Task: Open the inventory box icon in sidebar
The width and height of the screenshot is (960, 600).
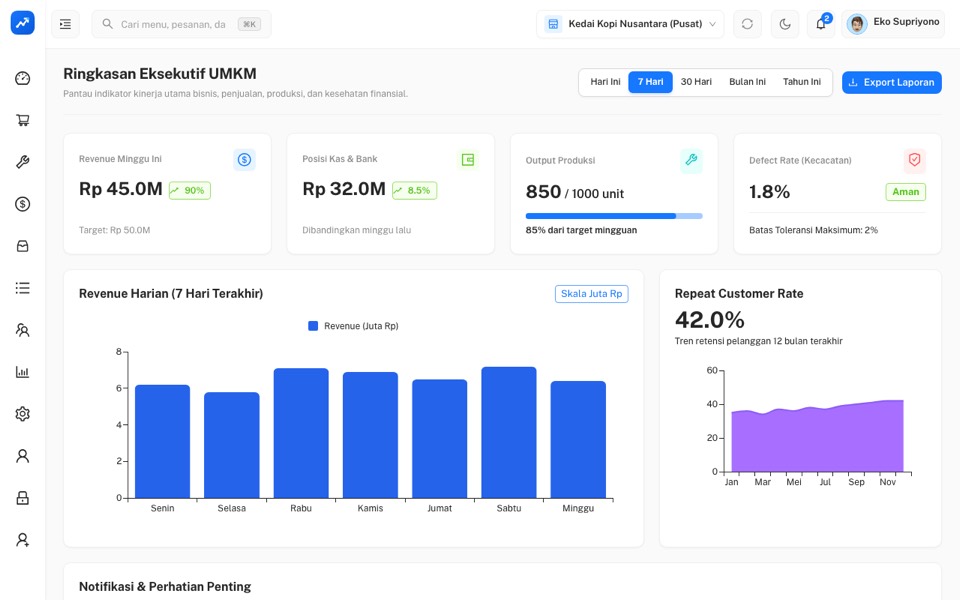Action: (23, 246)
